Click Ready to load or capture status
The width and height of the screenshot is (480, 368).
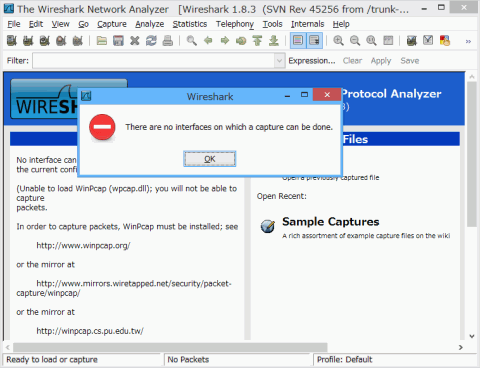point(52,360)
